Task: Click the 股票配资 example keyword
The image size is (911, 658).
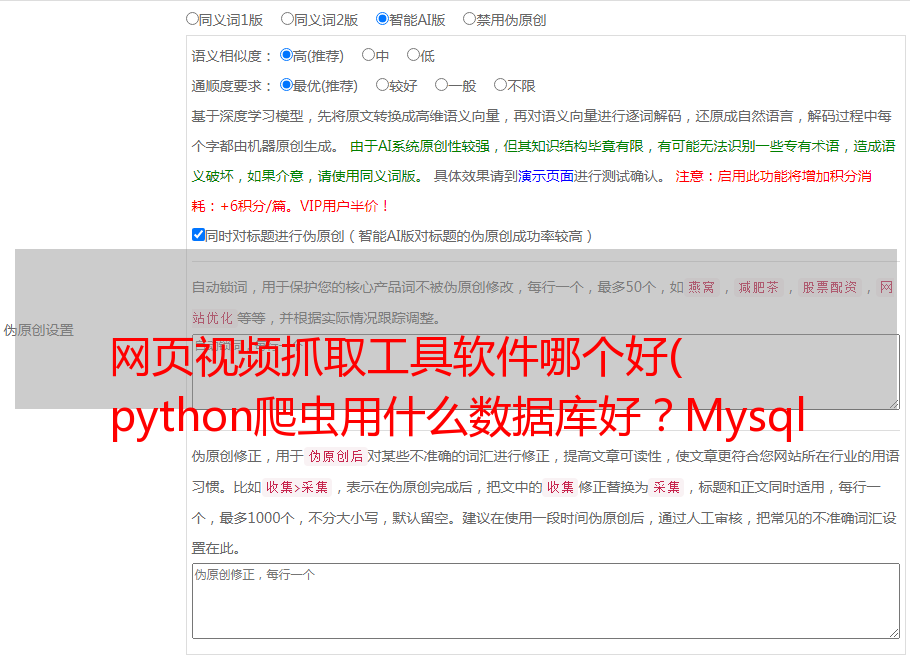Action: tap(830, 287)
